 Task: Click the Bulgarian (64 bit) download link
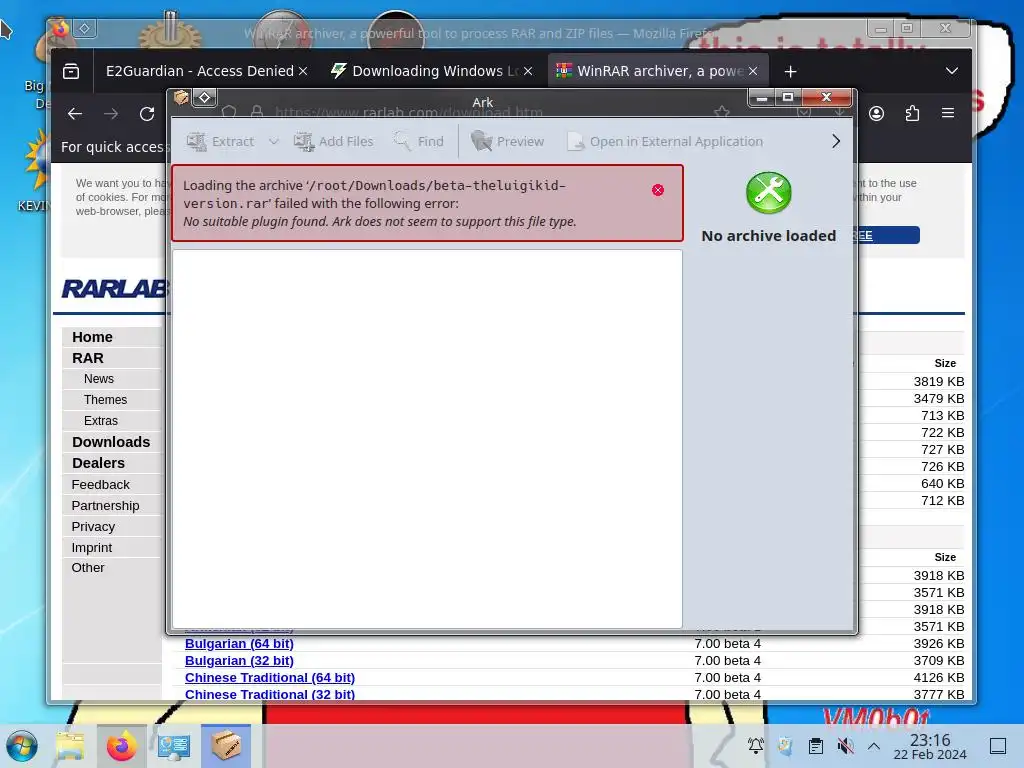pyautogui.click(x=239, y=643)
